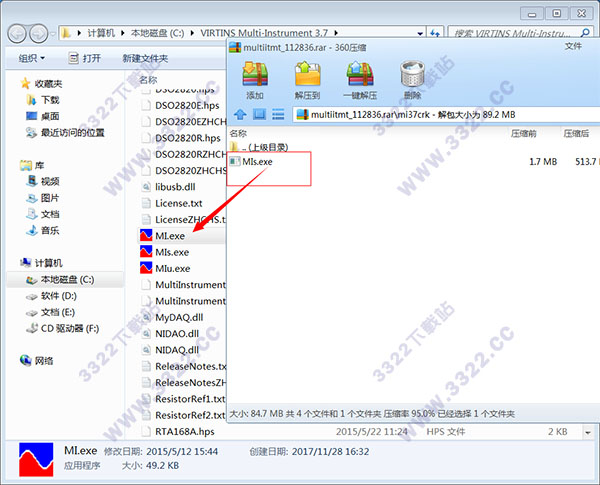
Task: Open the address bar history dropdown
Action: click(420, 34)
